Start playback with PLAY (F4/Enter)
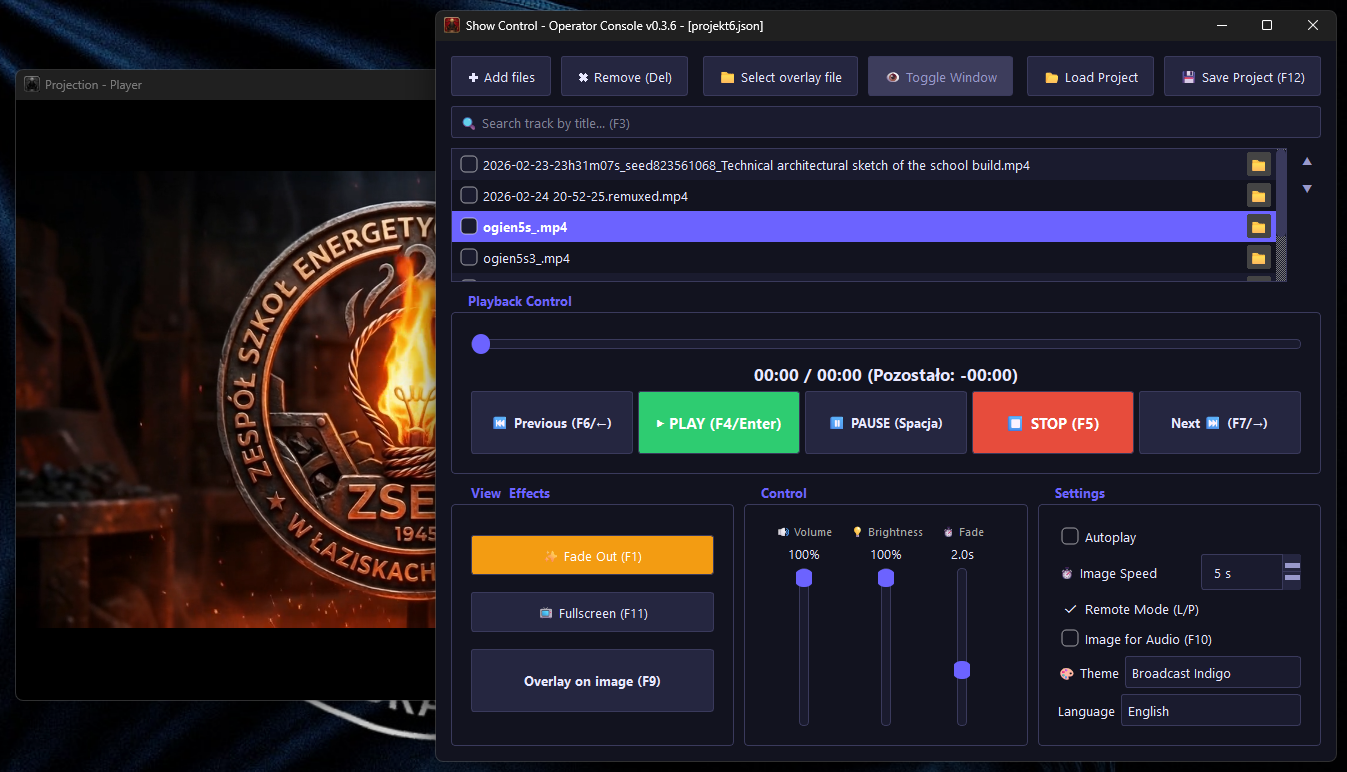Screen dimensions: 1347x772 [x=719, y=423]
